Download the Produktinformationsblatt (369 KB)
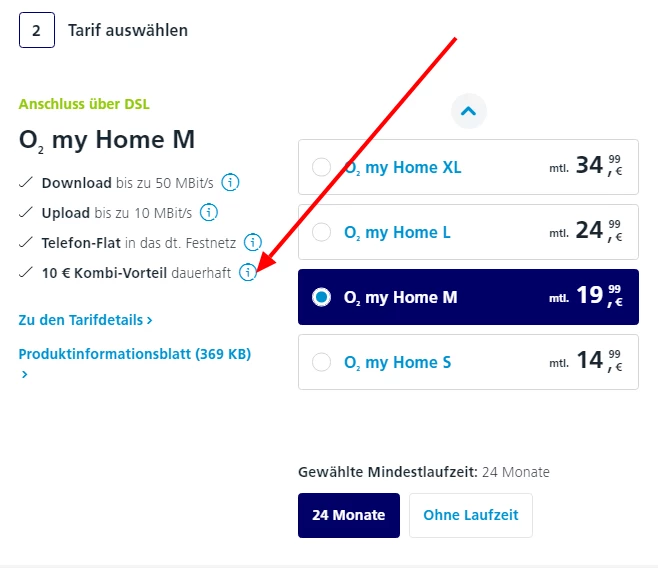 coord(134,354)
